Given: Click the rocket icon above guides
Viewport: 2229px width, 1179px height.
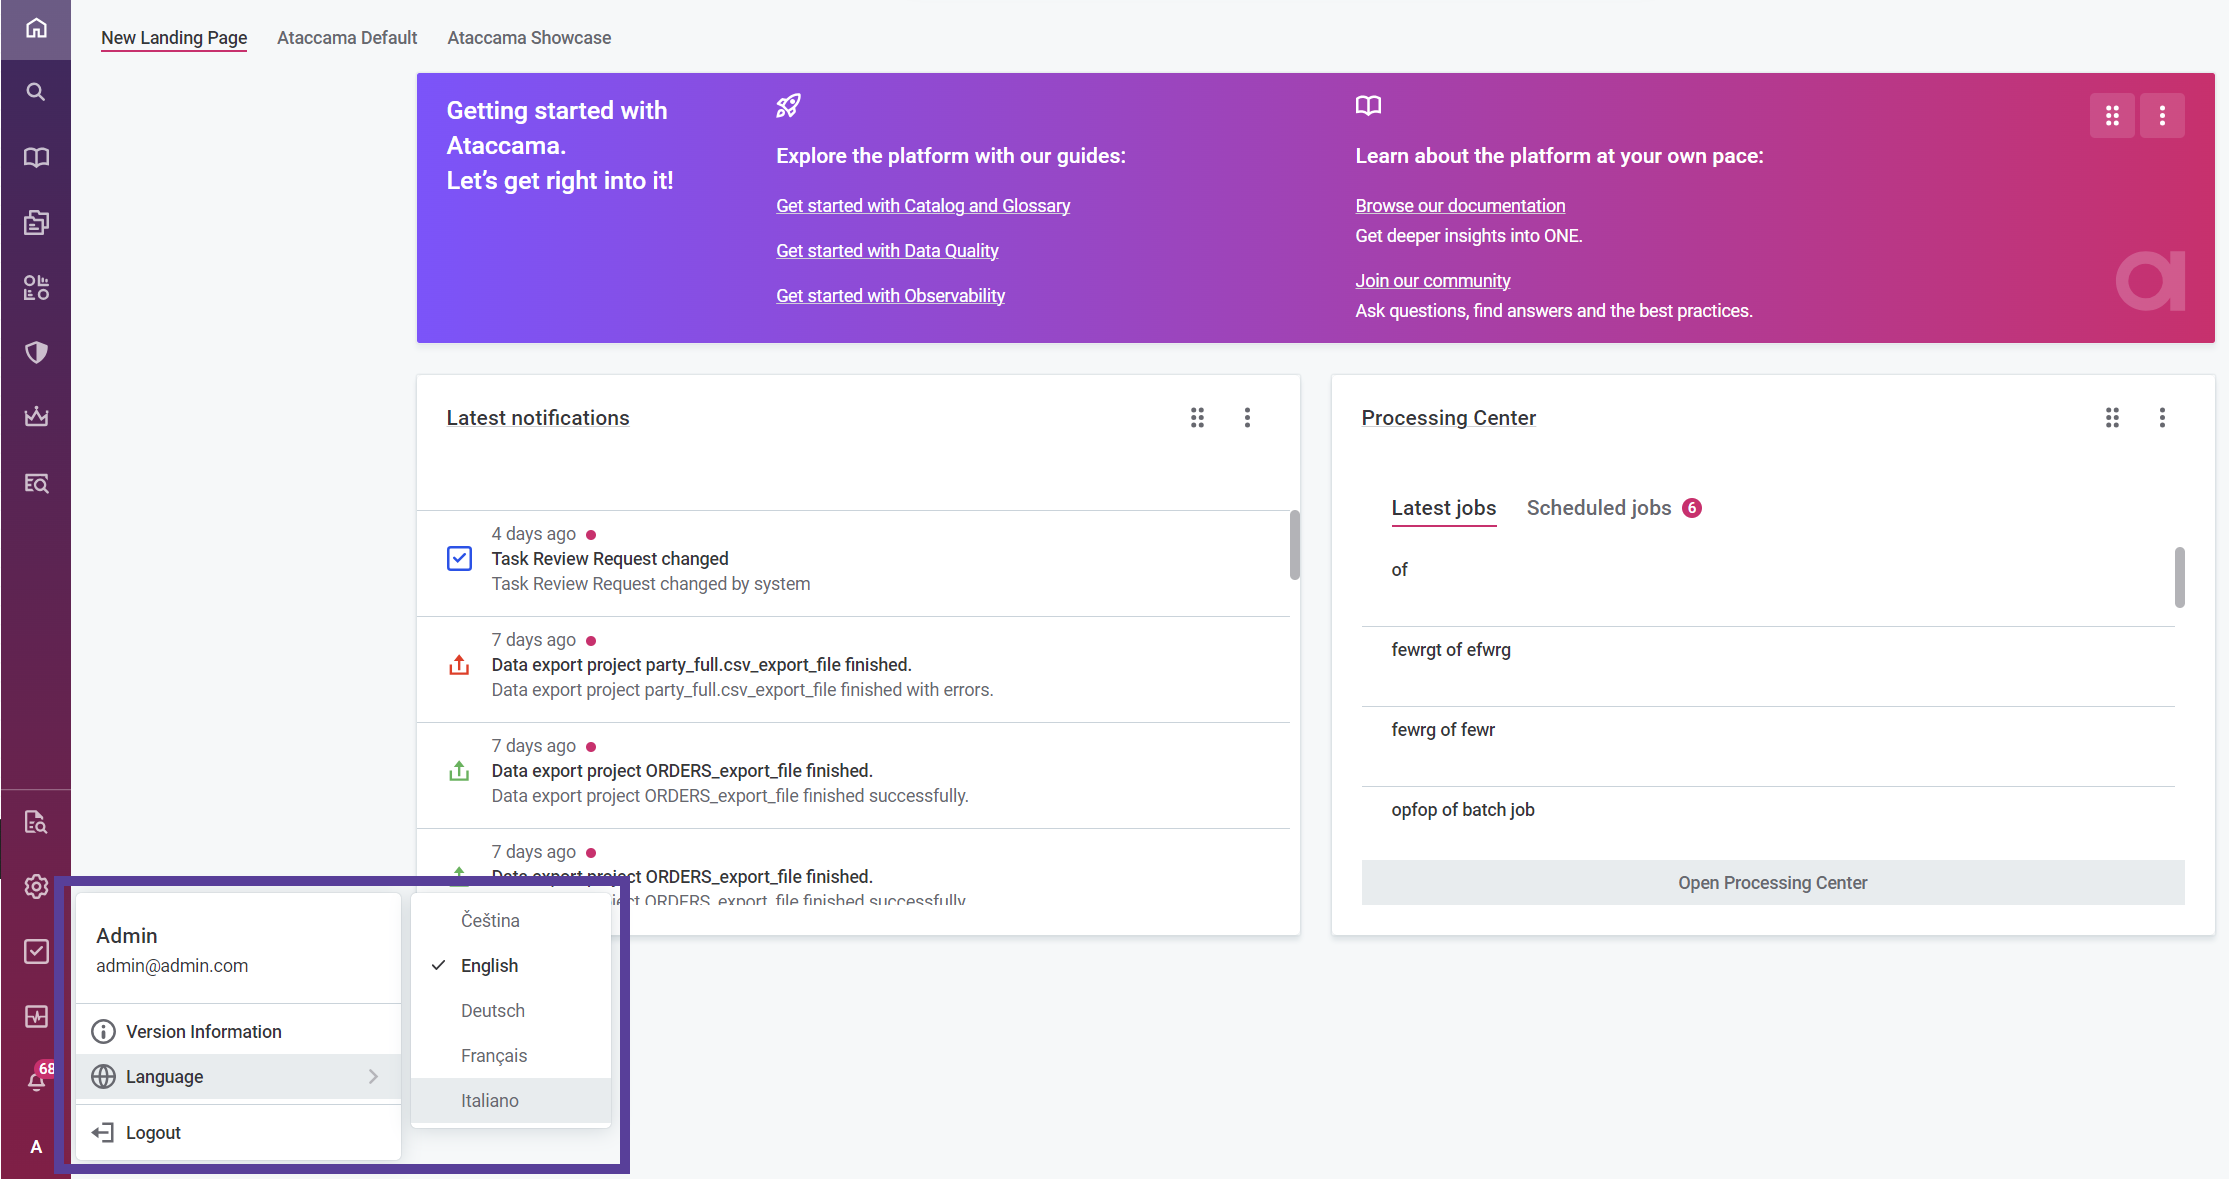Looking at the screenshot, I should pos(788,106).
